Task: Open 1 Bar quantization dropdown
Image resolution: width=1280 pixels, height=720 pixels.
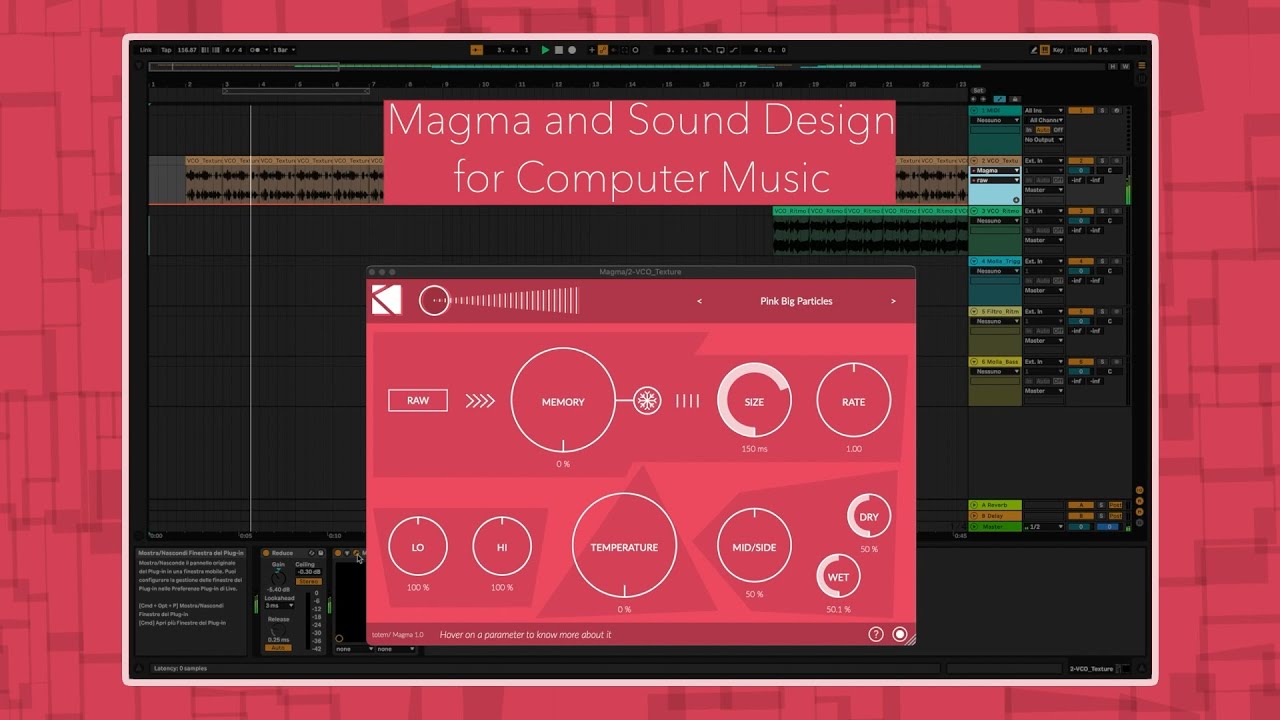Action: pyautogui.click(x=283, y=50)
